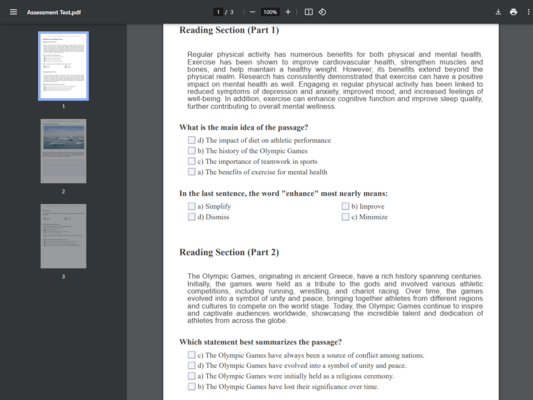The width and height of the screenshot is (533, 400).
Task: Open page 1 thumbnail
Action: (64, 66)
